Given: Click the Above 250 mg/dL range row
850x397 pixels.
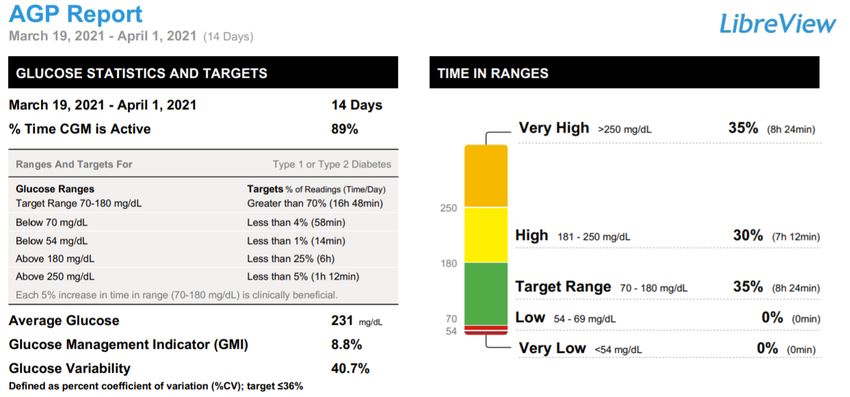Looking at the screenshot, I should pyautogui.click(x=203, y=277).
